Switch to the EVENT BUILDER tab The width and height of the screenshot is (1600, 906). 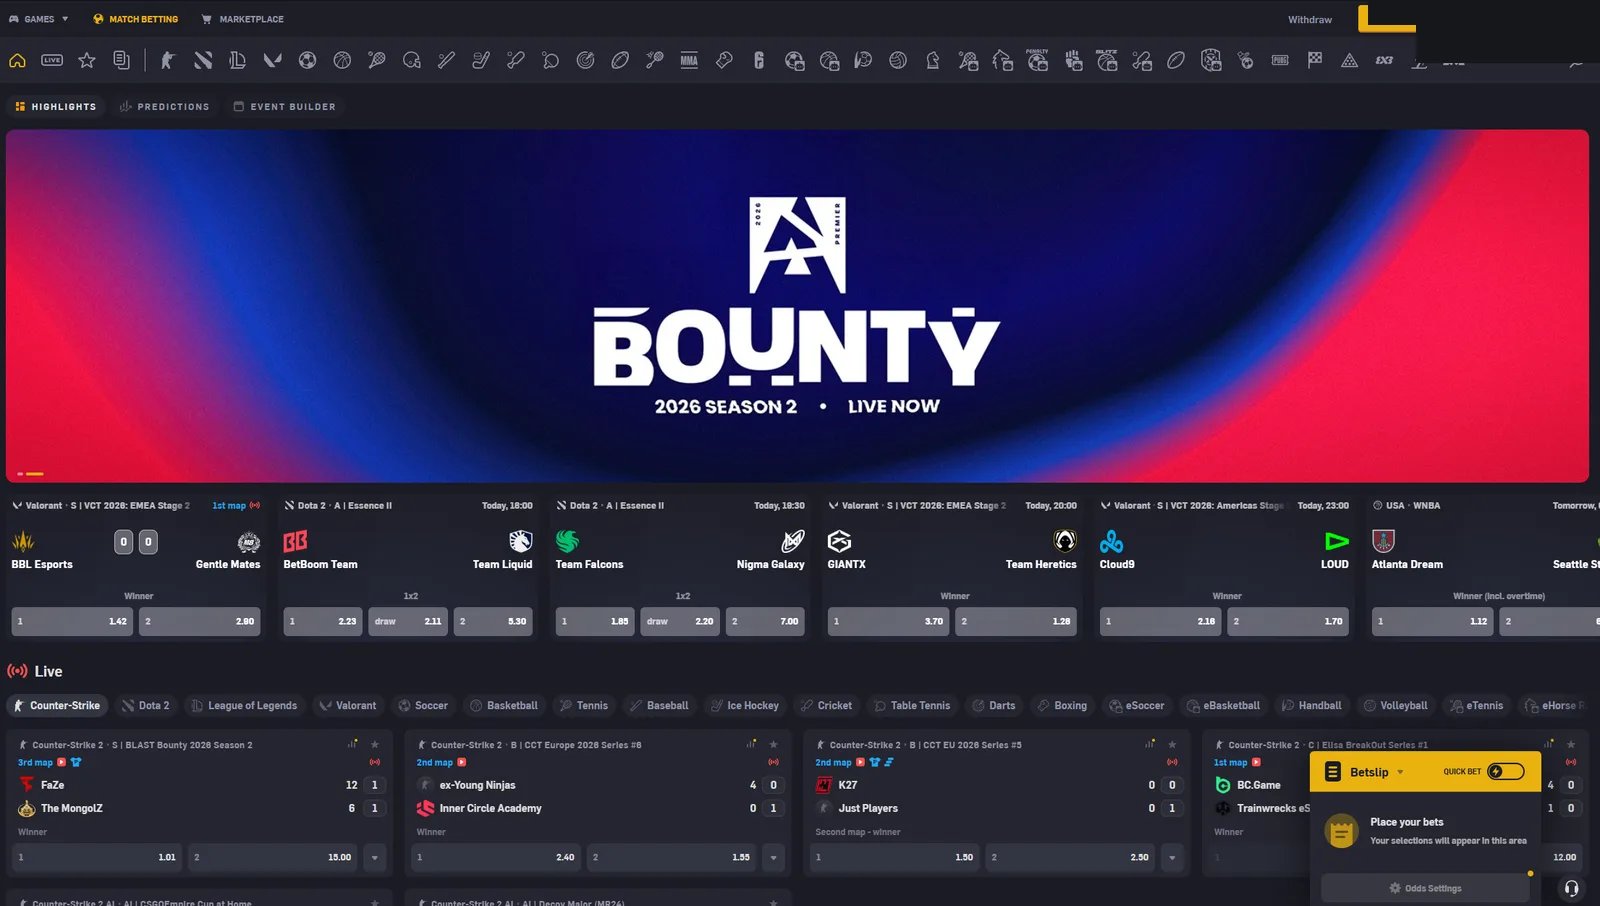coord(284,106)
